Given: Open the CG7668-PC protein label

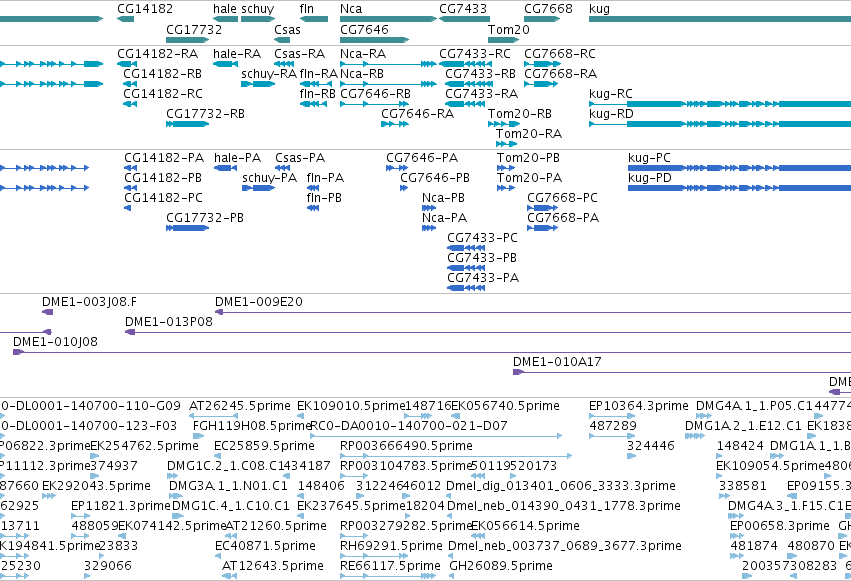Looking at the screenshot, I should tap(562, 198).
